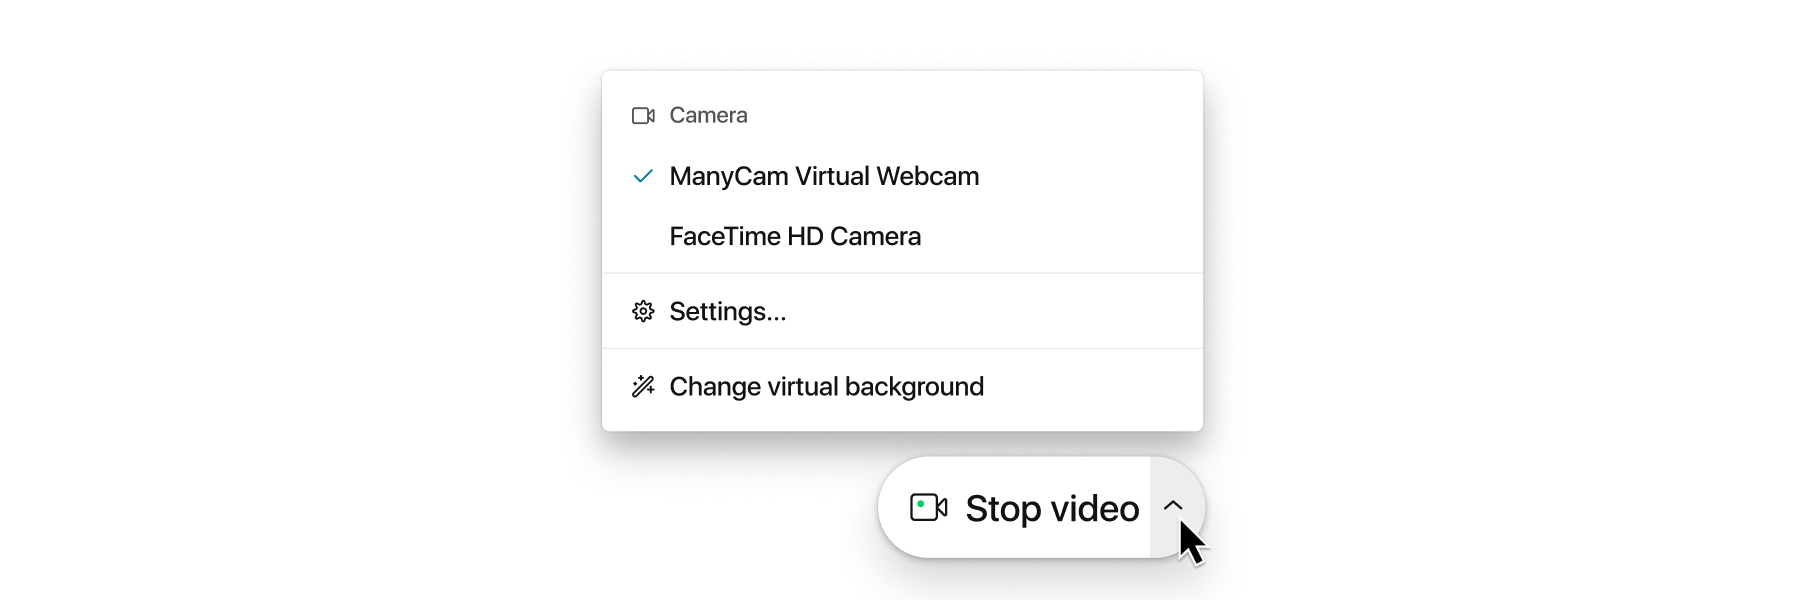Click the Stop video button
This screenshot has width=1802, height=600.
click(1014, 507)
